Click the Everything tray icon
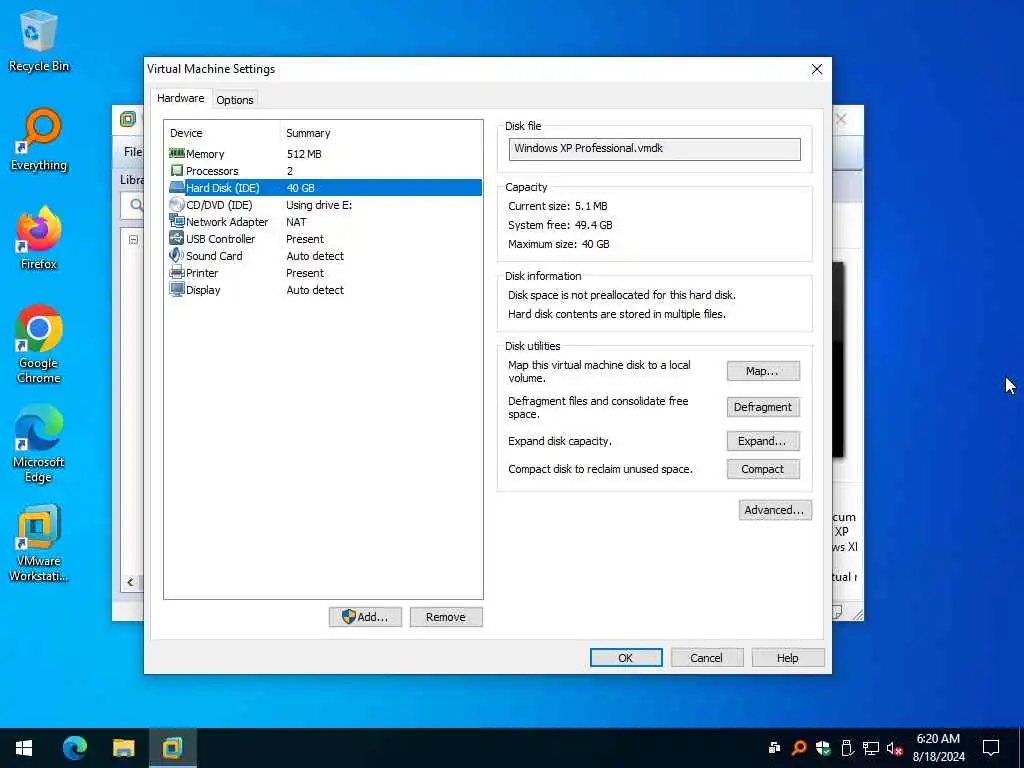This screenshot has height=768, width=1024. [x=798, y=748]
